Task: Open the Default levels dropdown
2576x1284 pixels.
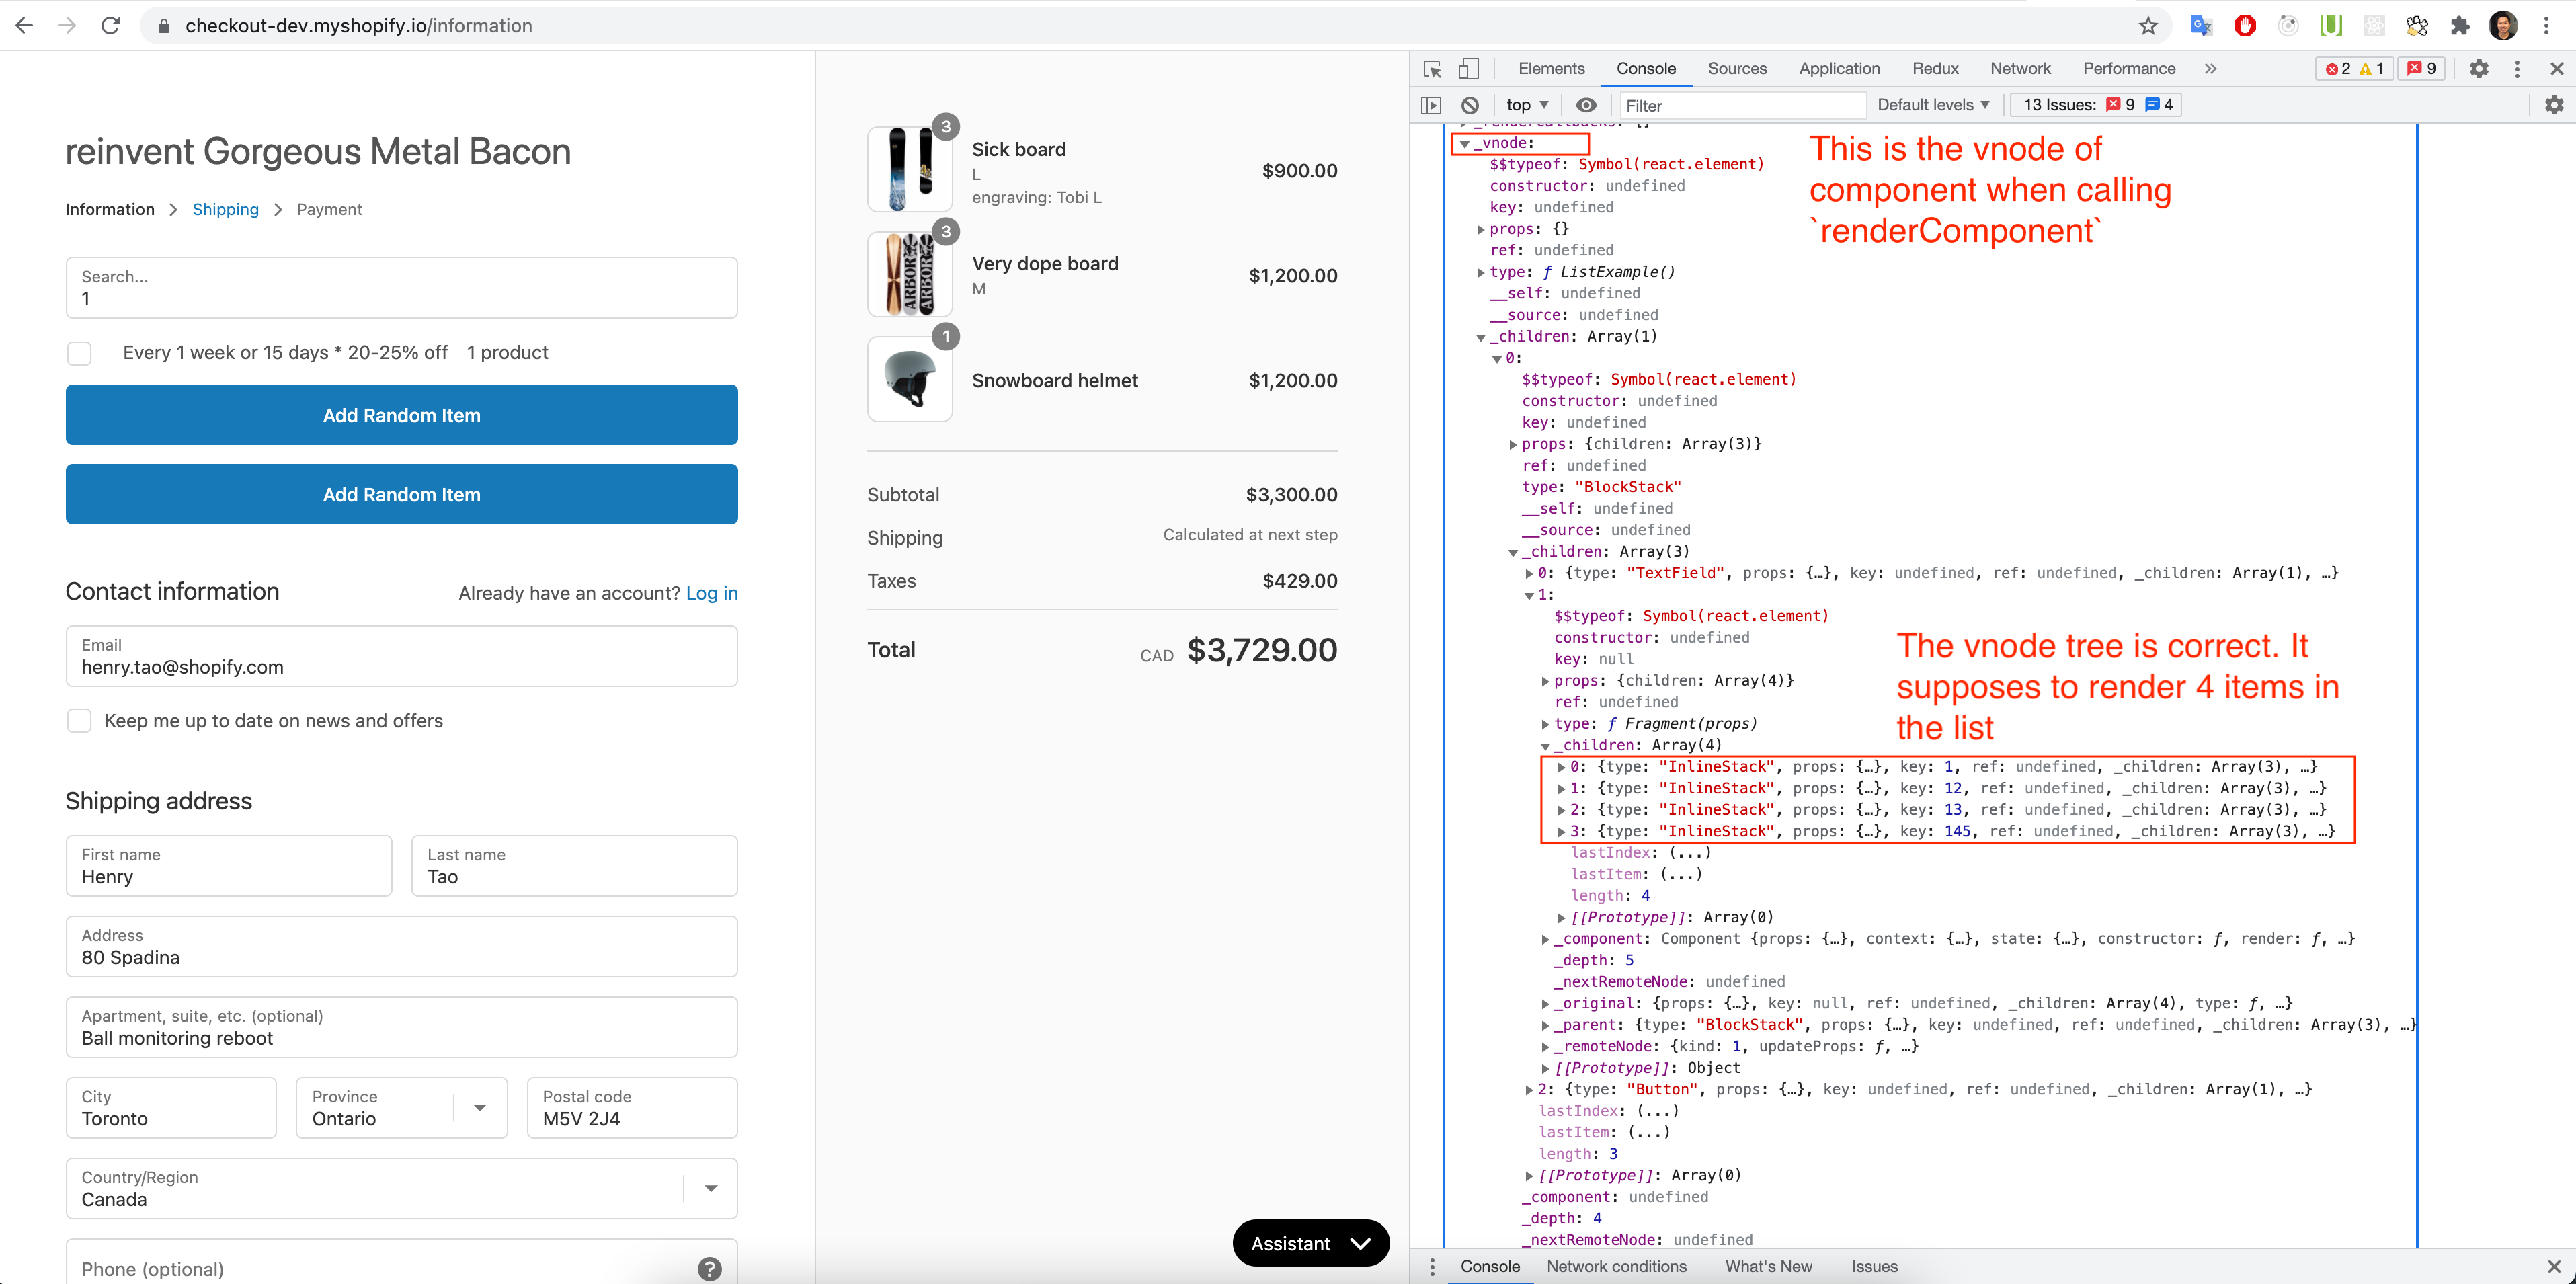Action: (1932, 105)
